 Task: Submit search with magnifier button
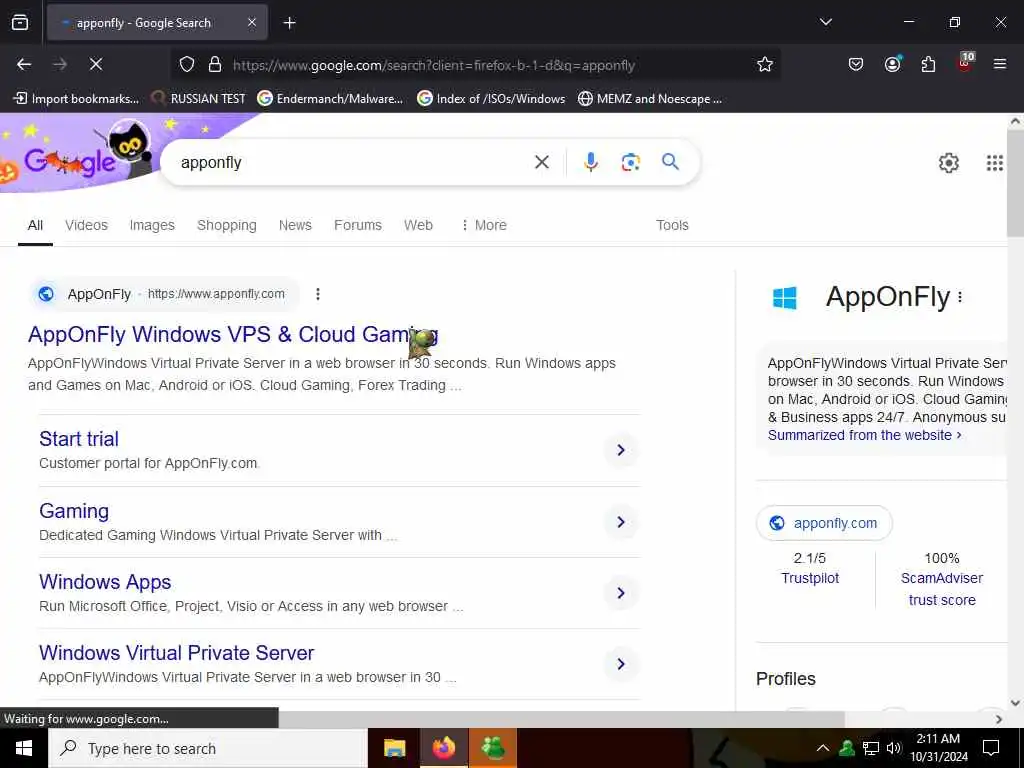670,162
